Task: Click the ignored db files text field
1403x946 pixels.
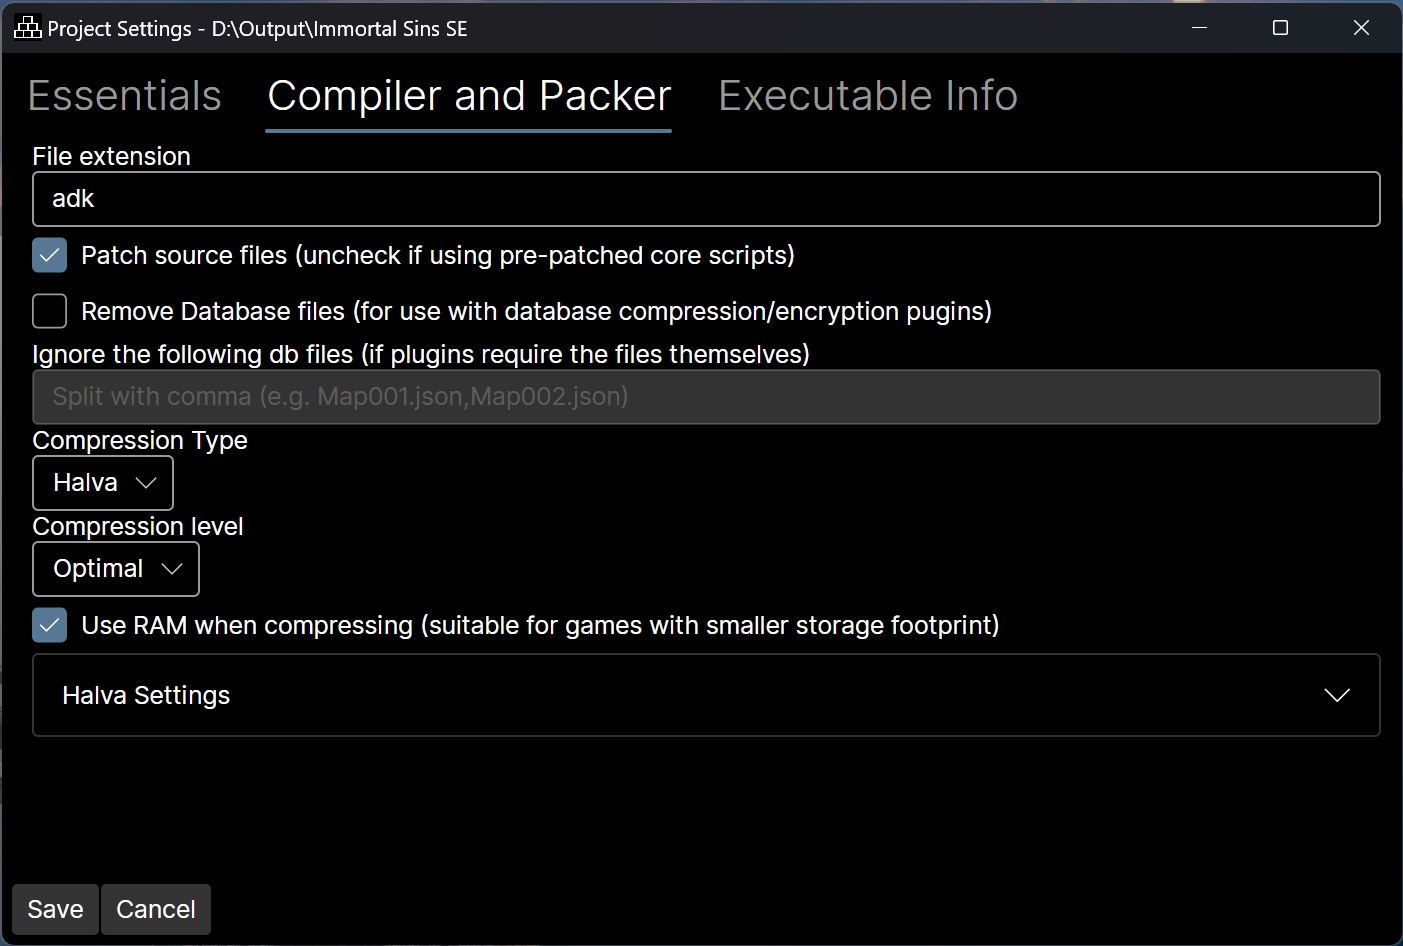Action: click(x=705, y=397)
